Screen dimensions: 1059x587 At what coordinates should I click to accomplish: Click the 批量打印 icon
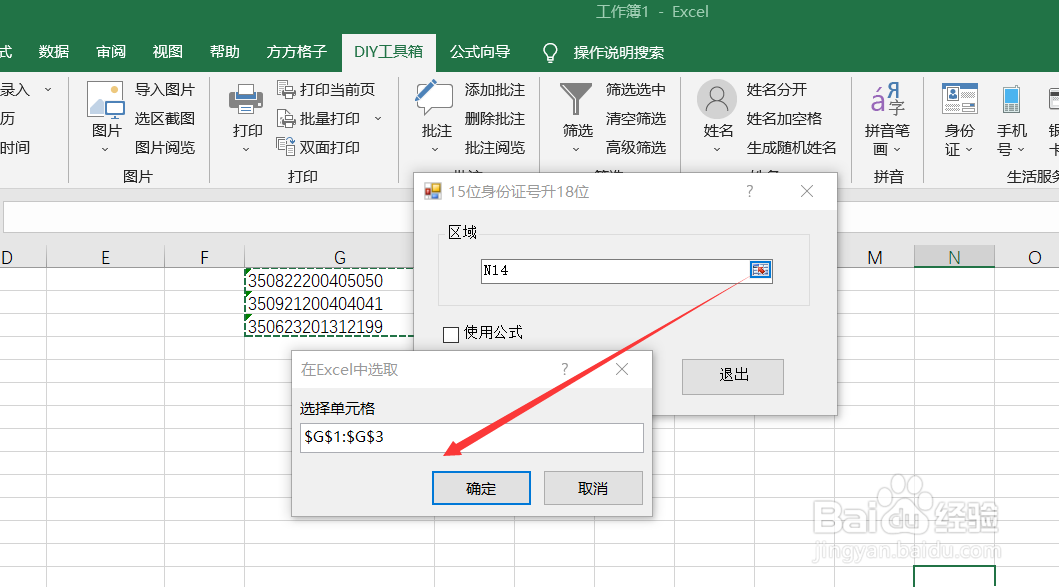286,118
